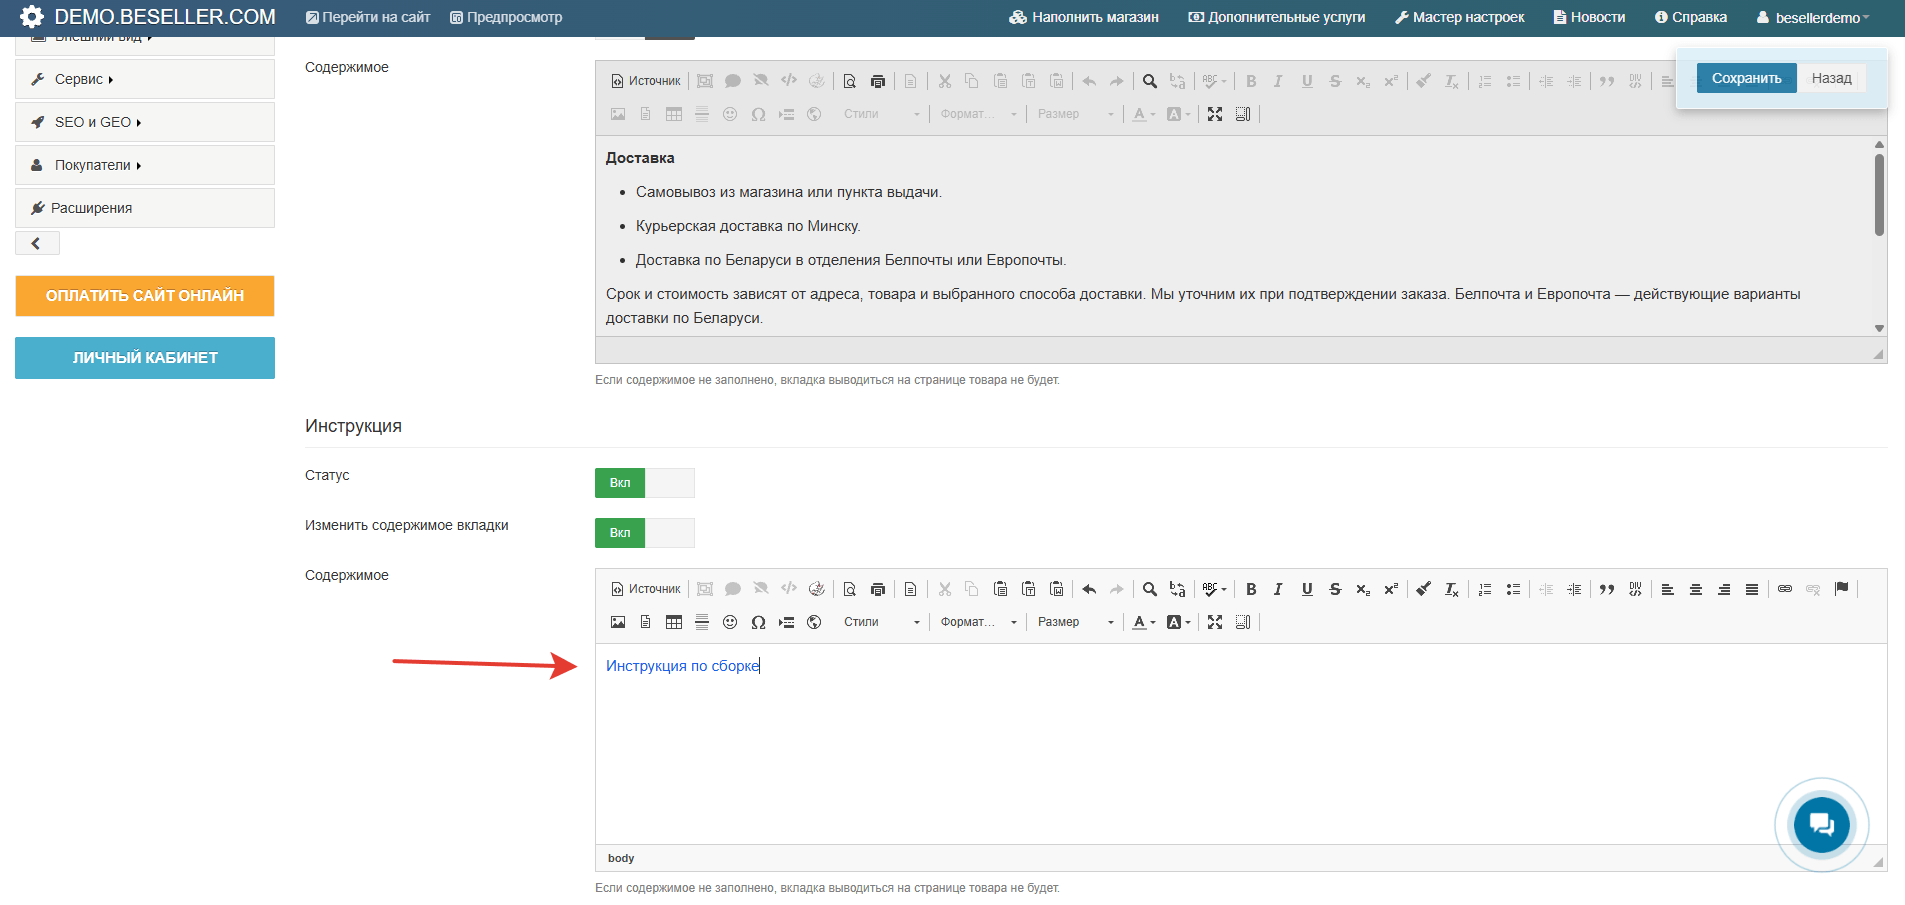Viewport: 1905px width, 905px height.
Task: Click Источник in the Доставка editor
Action: (x=646, y=81)
